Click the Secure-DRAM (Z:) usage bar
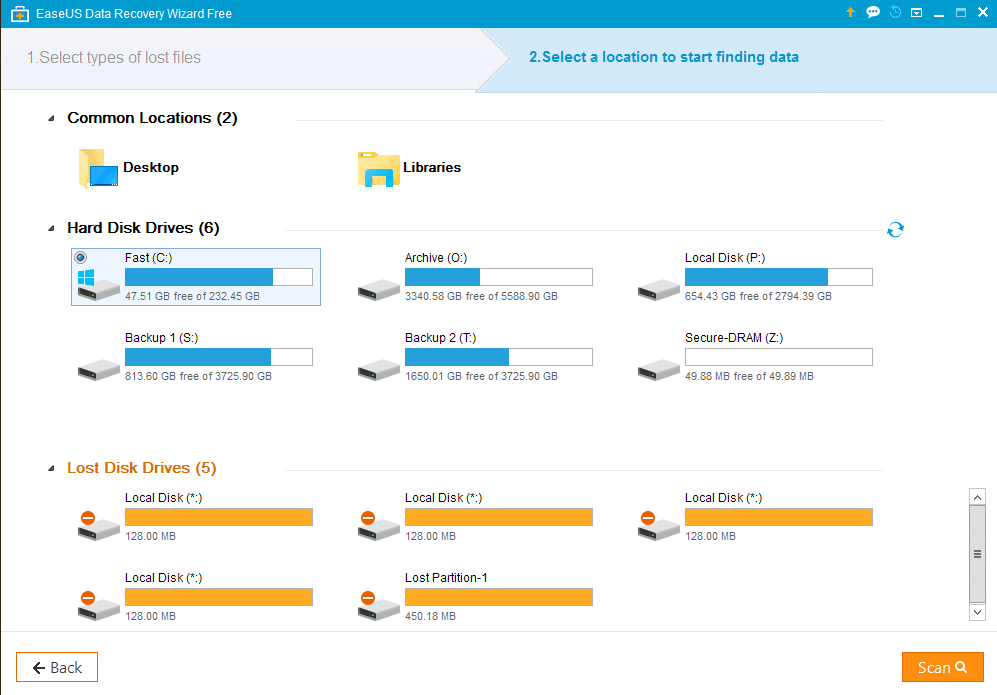Viewport: 997px width, 695px height. click(x=778, y=357)
